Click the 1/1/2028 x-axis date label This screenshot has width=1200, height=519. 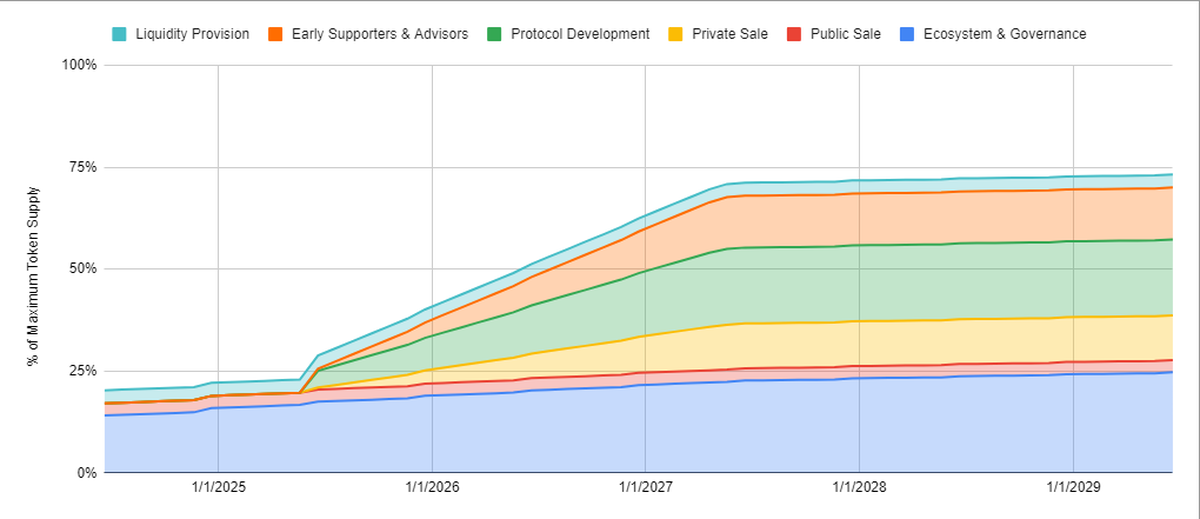coord(859,488)
